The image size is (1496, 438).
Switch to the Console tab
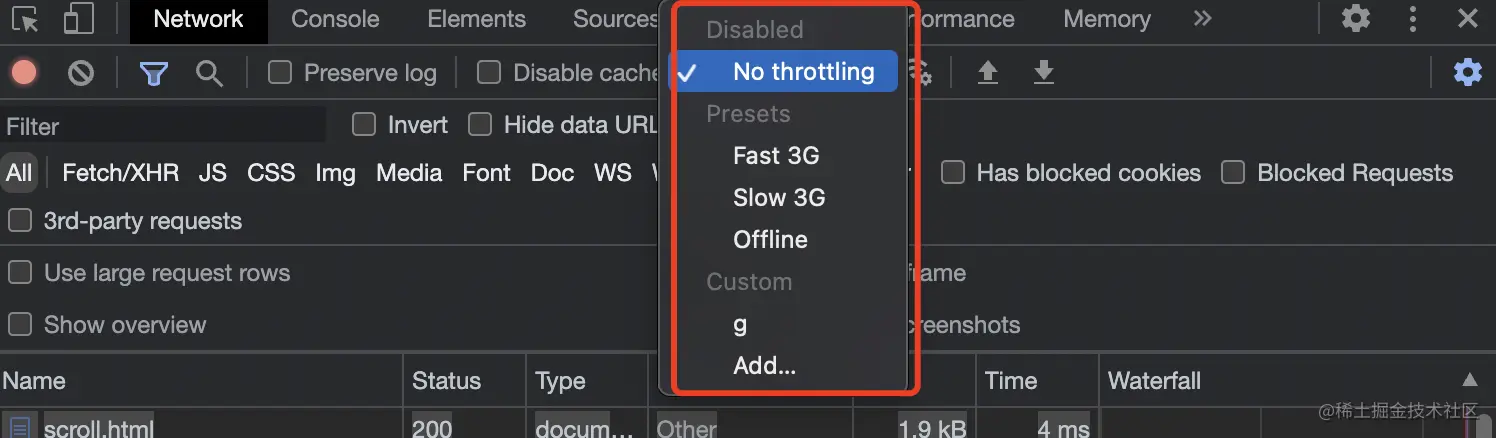click(x=335, y=19)
